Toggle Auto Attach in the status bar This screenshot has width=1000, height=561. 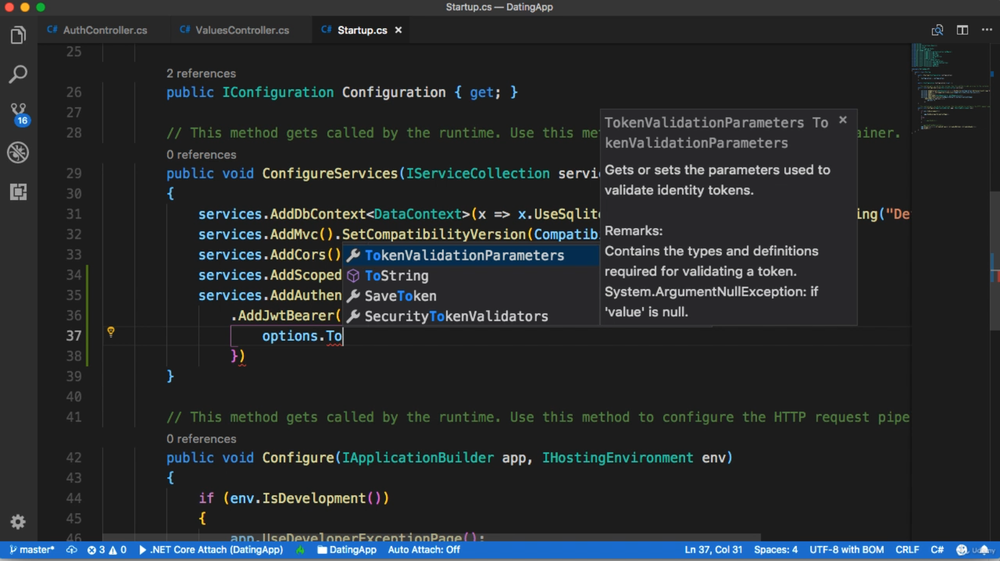[x=424, y=550]
